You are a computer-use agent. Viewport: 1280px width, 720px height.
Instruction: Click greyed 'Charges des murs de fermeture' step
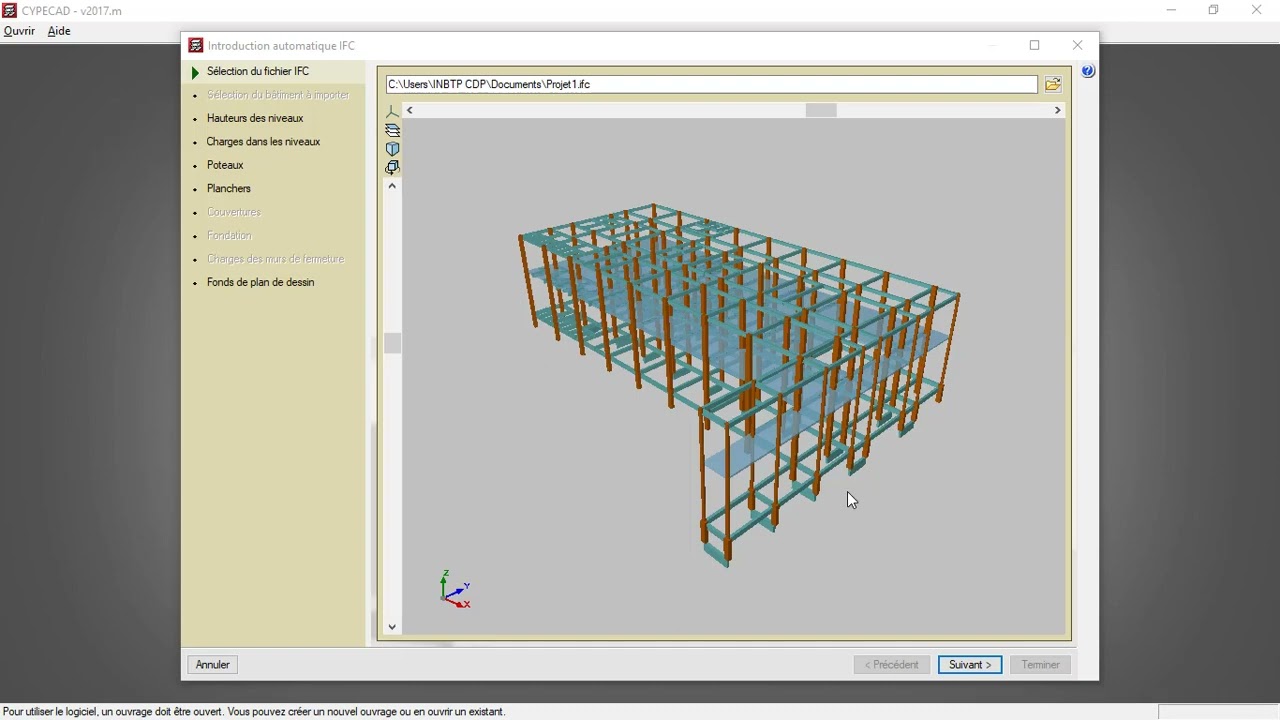275,259
